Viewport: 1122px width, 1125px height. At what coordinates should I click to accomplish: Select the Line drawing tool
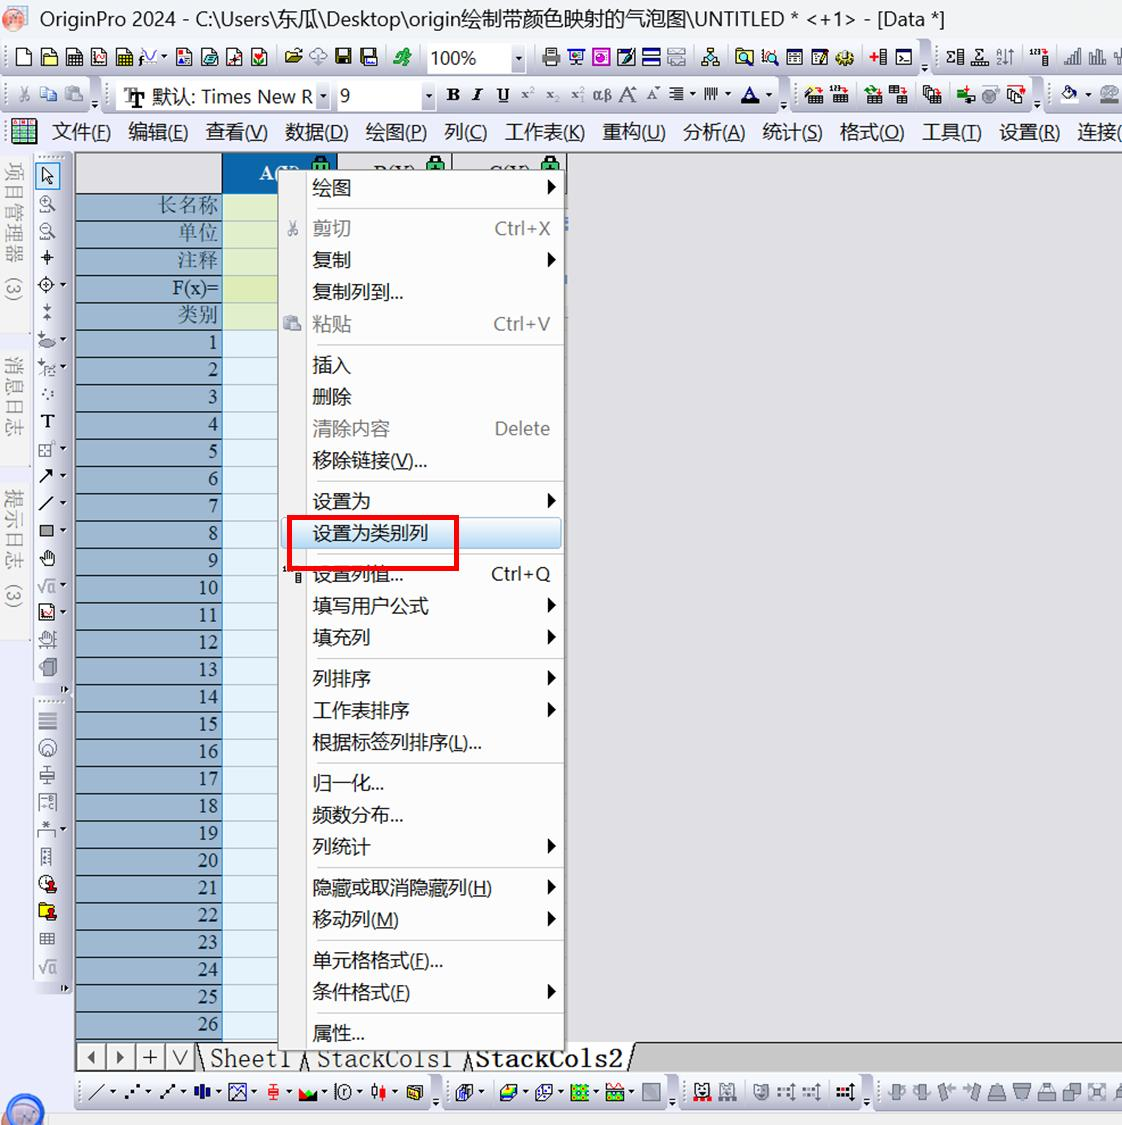(46, 503)
